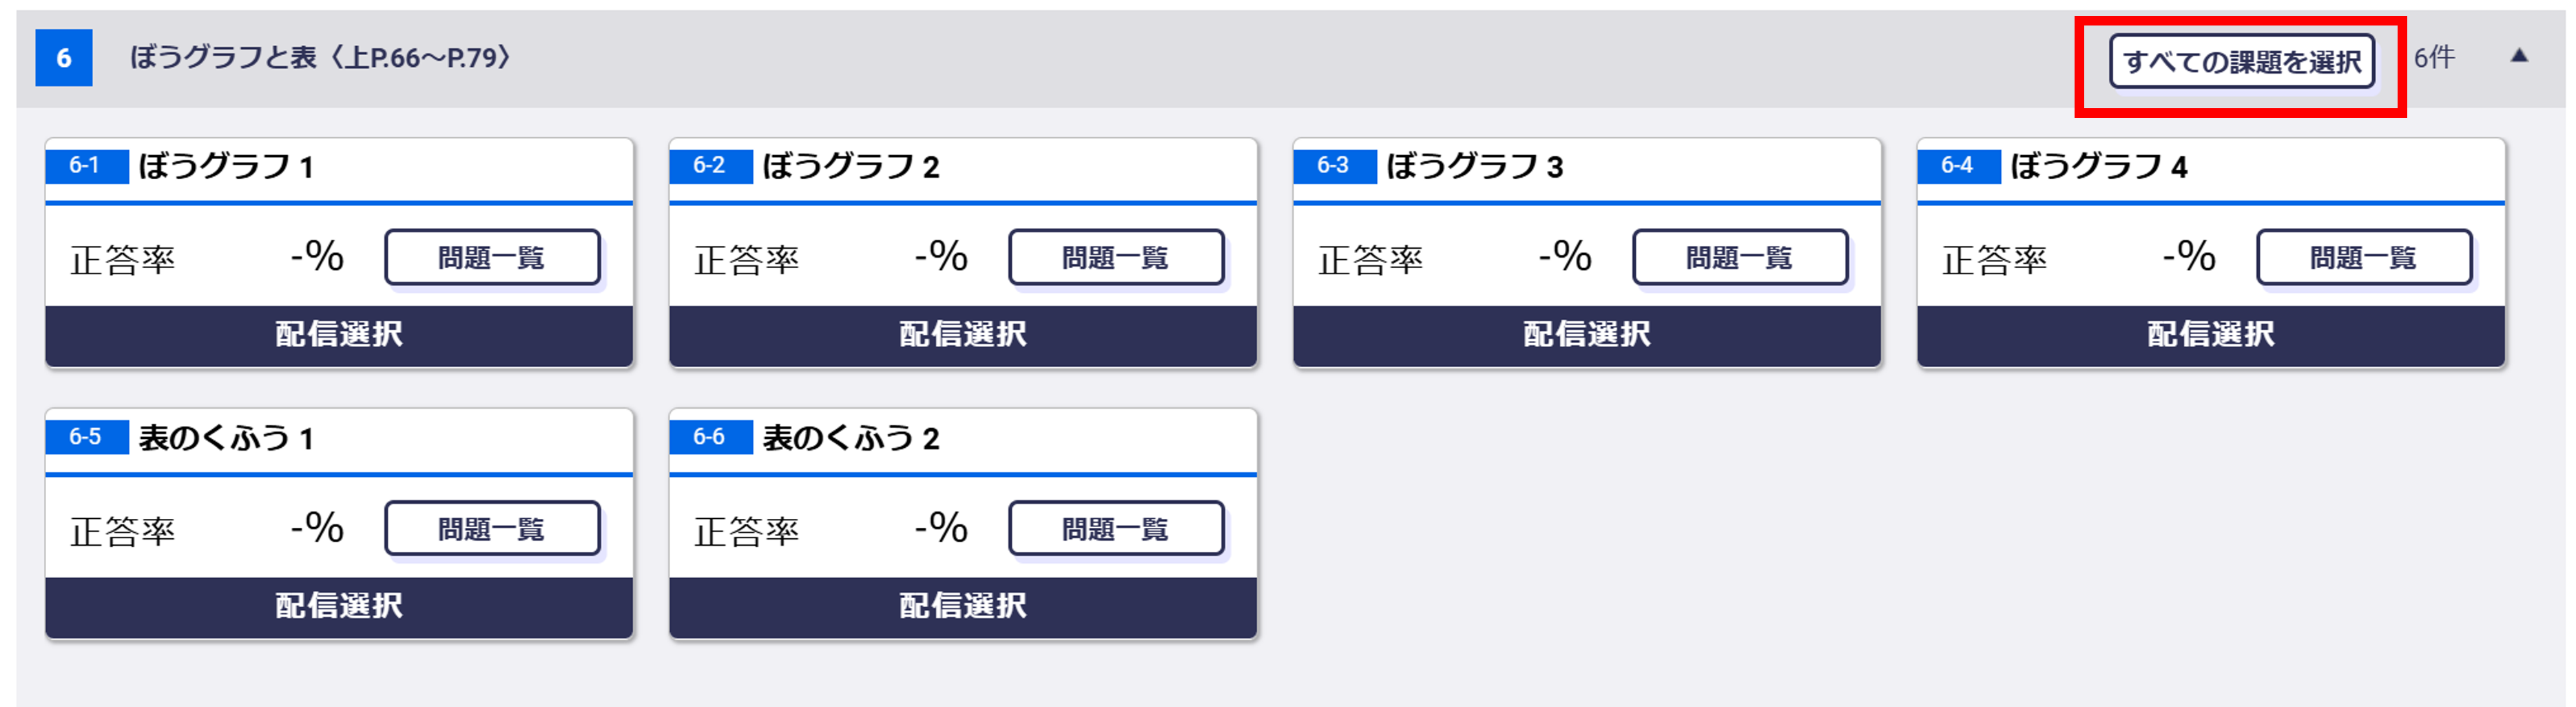2576x707 pixels.
Task: Click the 6-5 badge label
Action: [85, 437]
